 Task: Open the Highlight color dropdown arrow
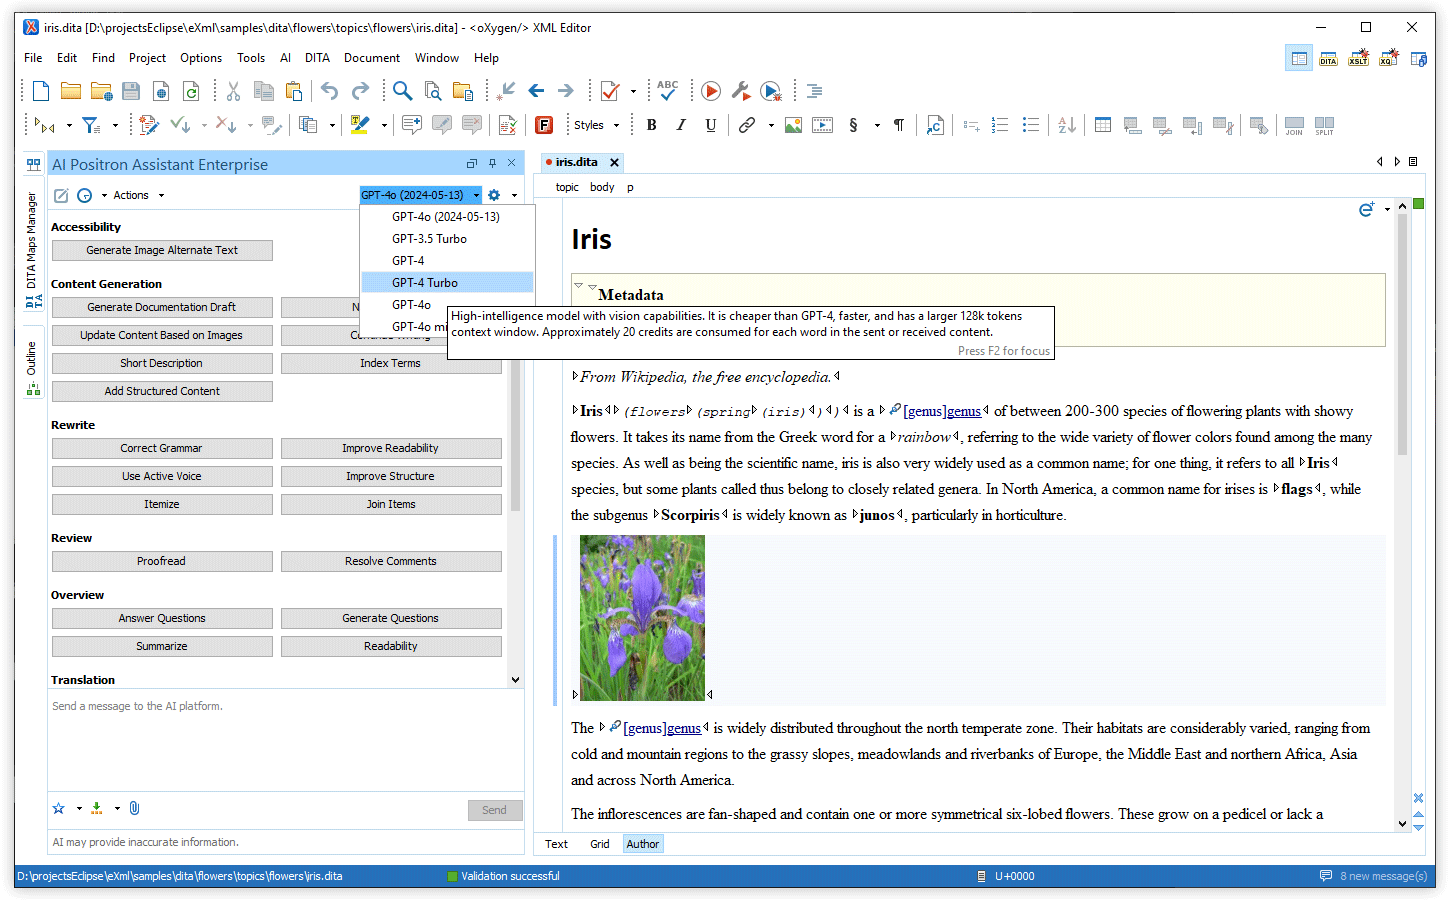click(384, 125)
